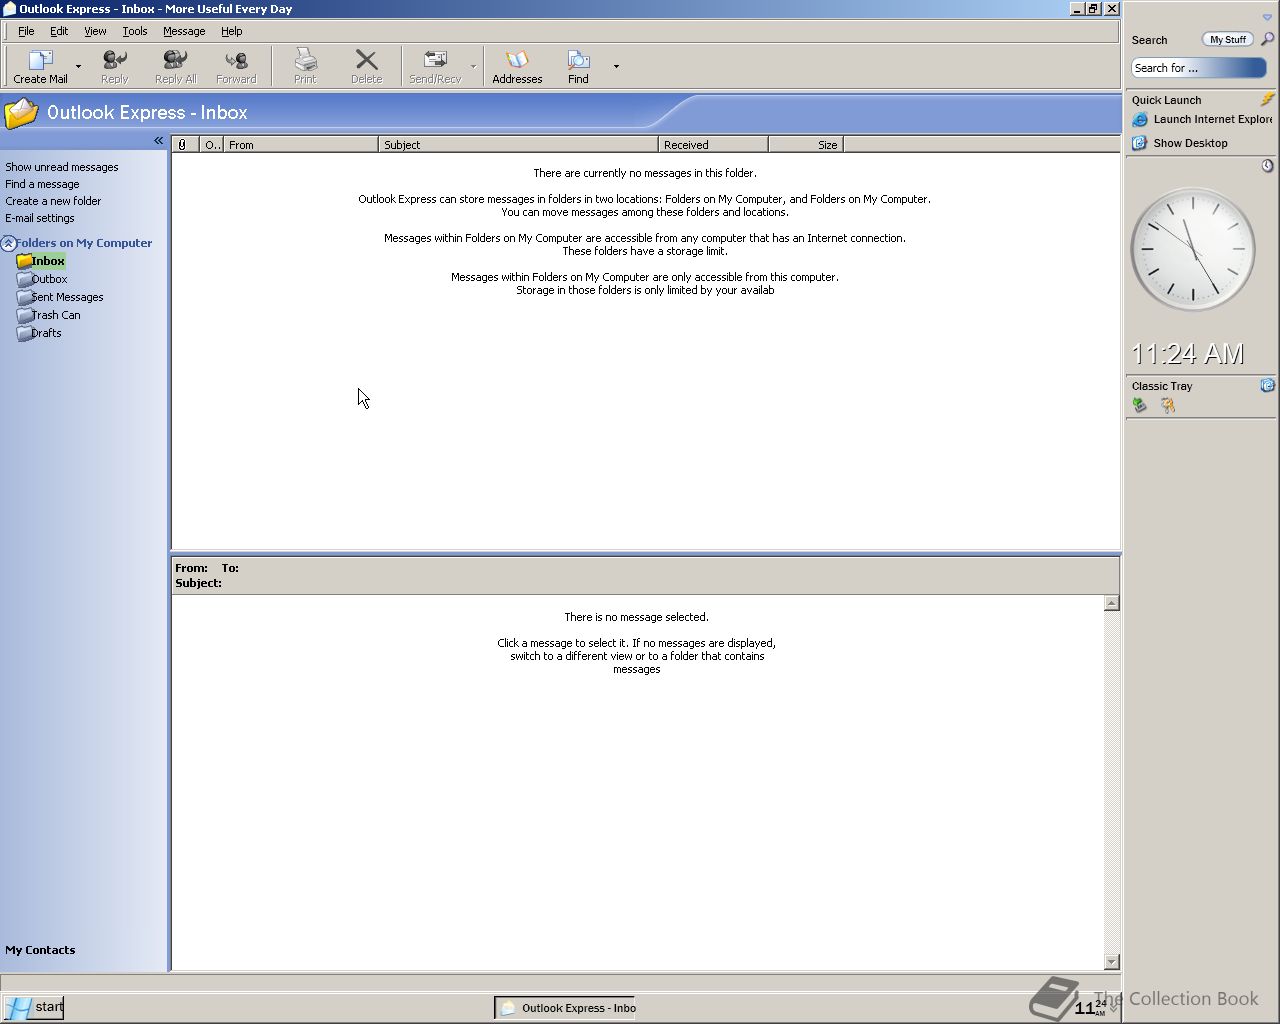Open the Find dropdown arrow
The width and height of the screenshot is (1280, 1024).
tap(616, 67)
